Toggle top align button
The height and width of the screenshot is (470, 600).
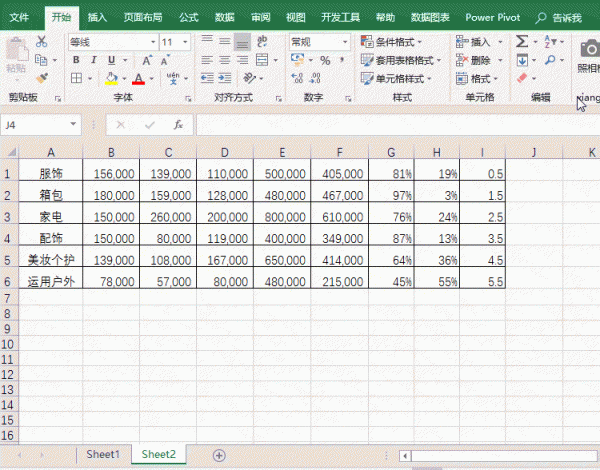tap(207, 41)
